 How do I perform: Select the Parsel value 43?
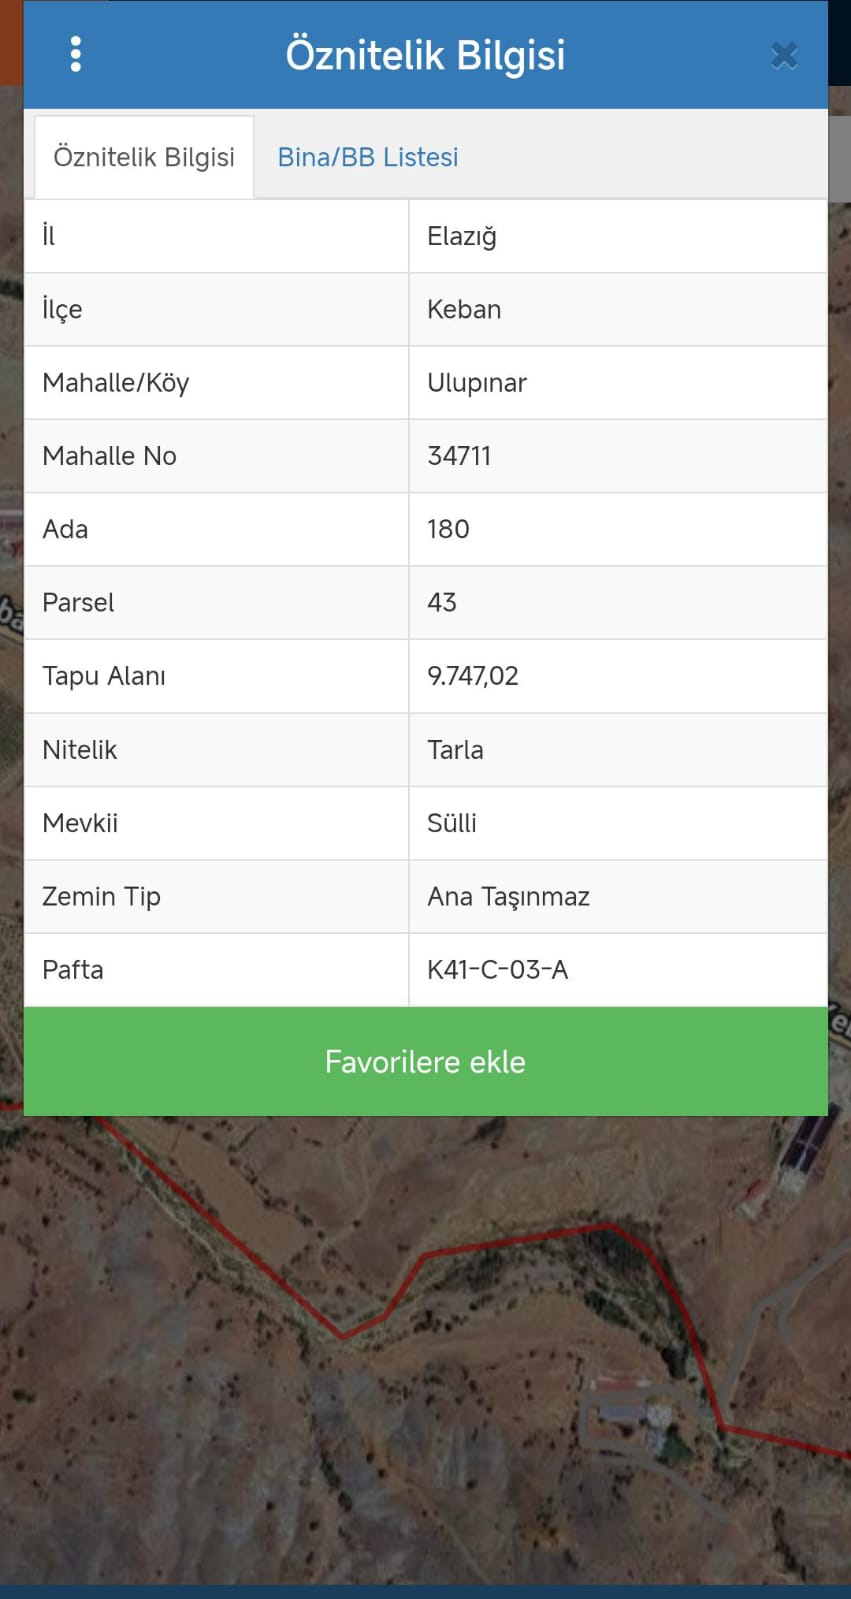pyautogui.click(x=442, y=602)
